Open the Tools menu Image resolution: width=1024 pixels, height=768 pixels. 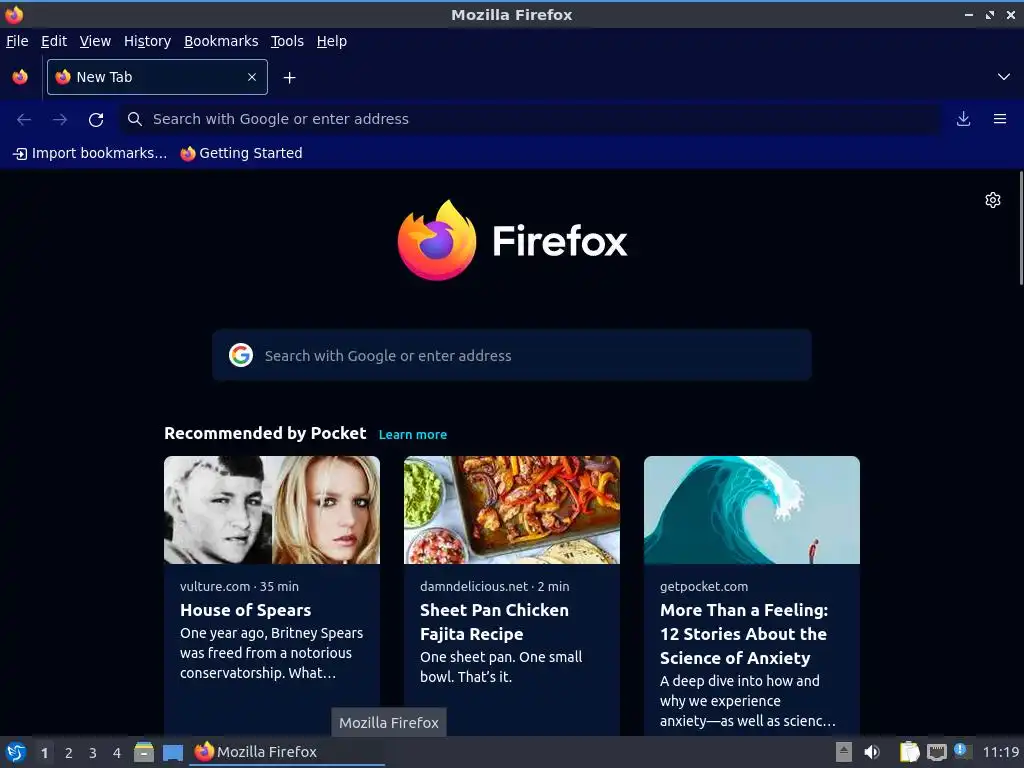coord(287,41)
